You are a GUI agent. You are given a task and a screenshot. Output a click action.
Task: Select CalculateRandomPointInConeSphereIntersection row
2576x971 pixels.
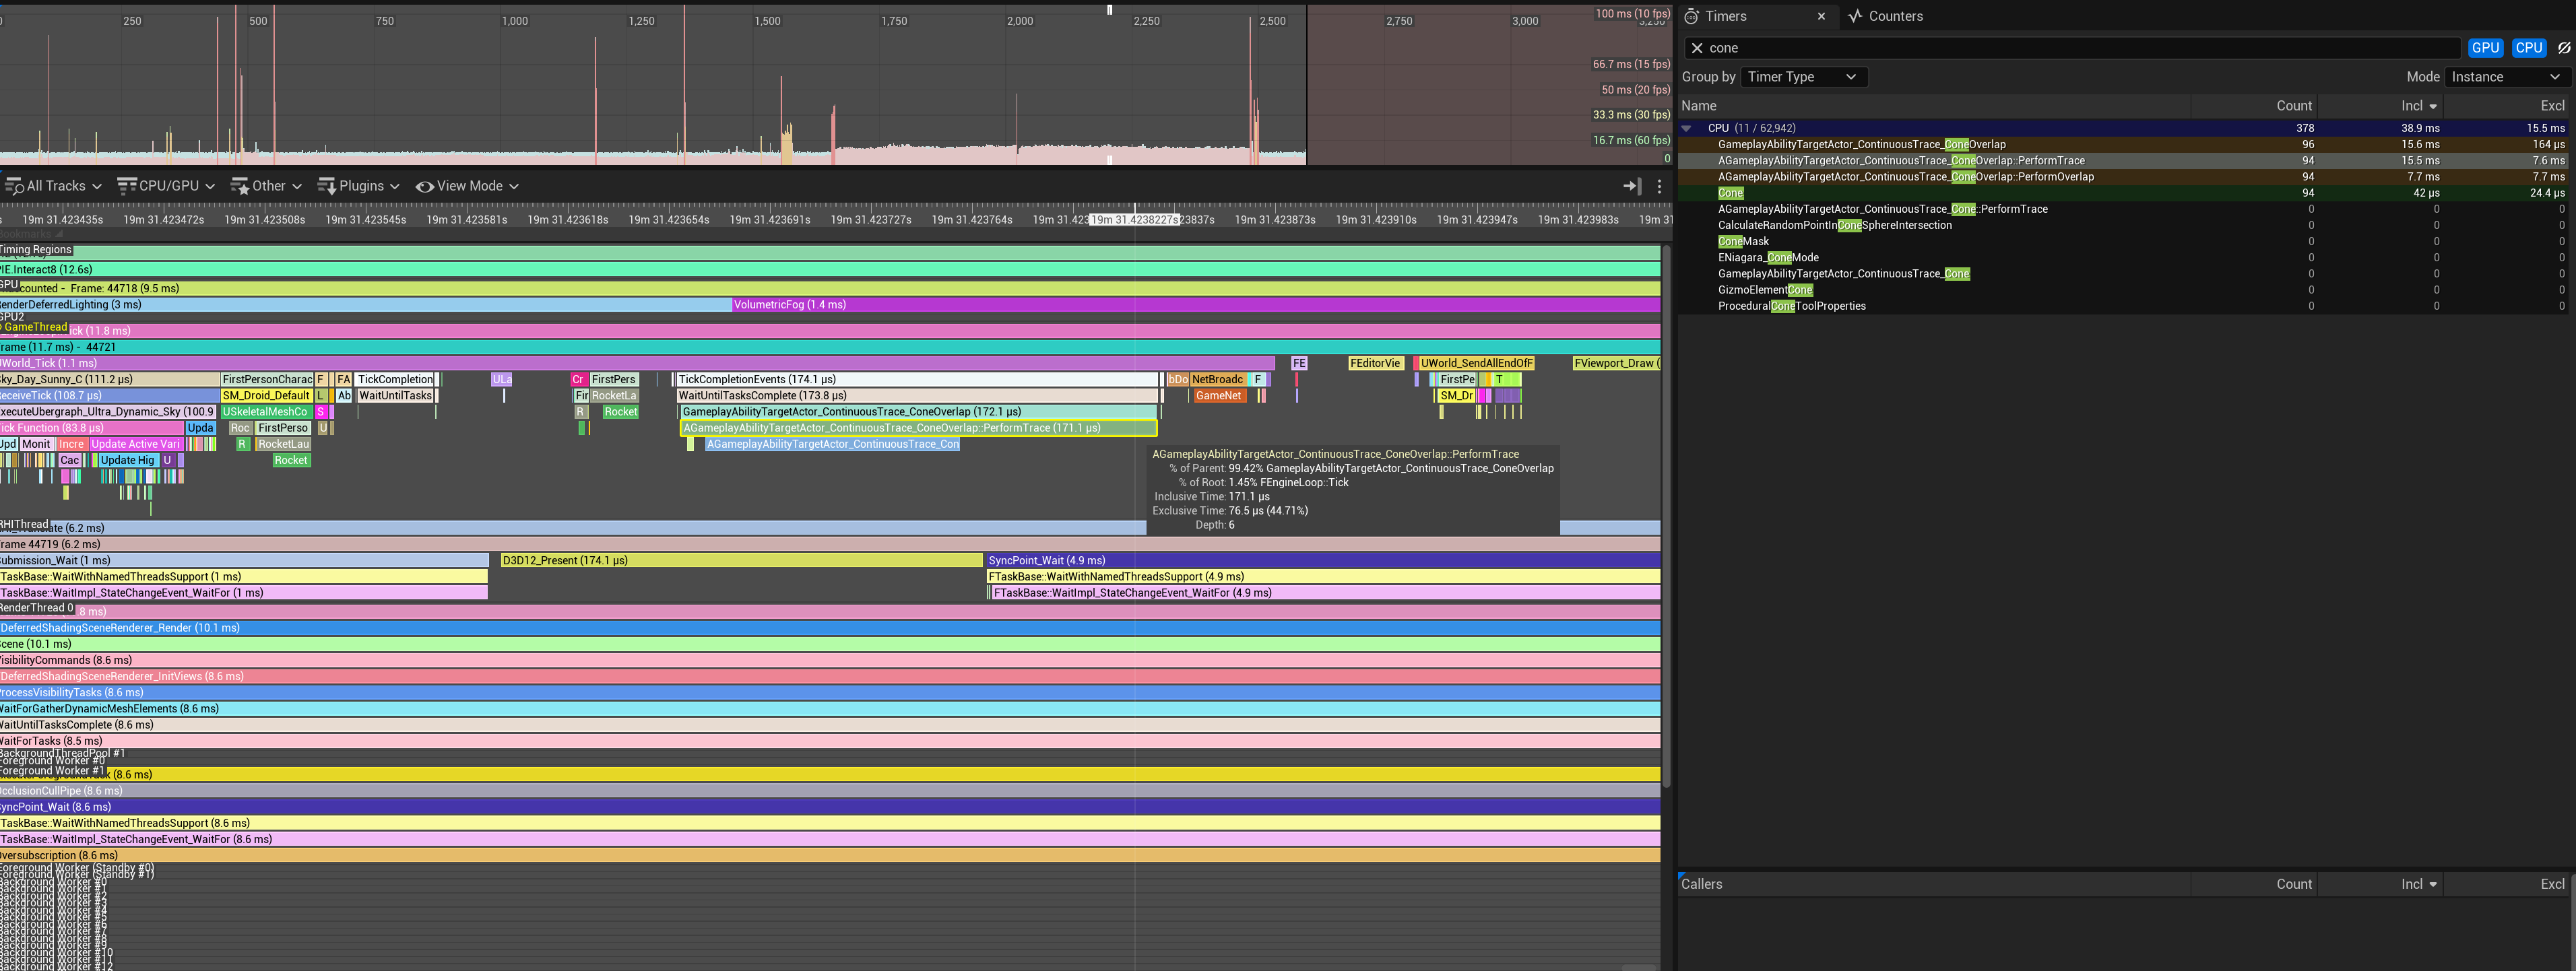(x=2123, y=225)
